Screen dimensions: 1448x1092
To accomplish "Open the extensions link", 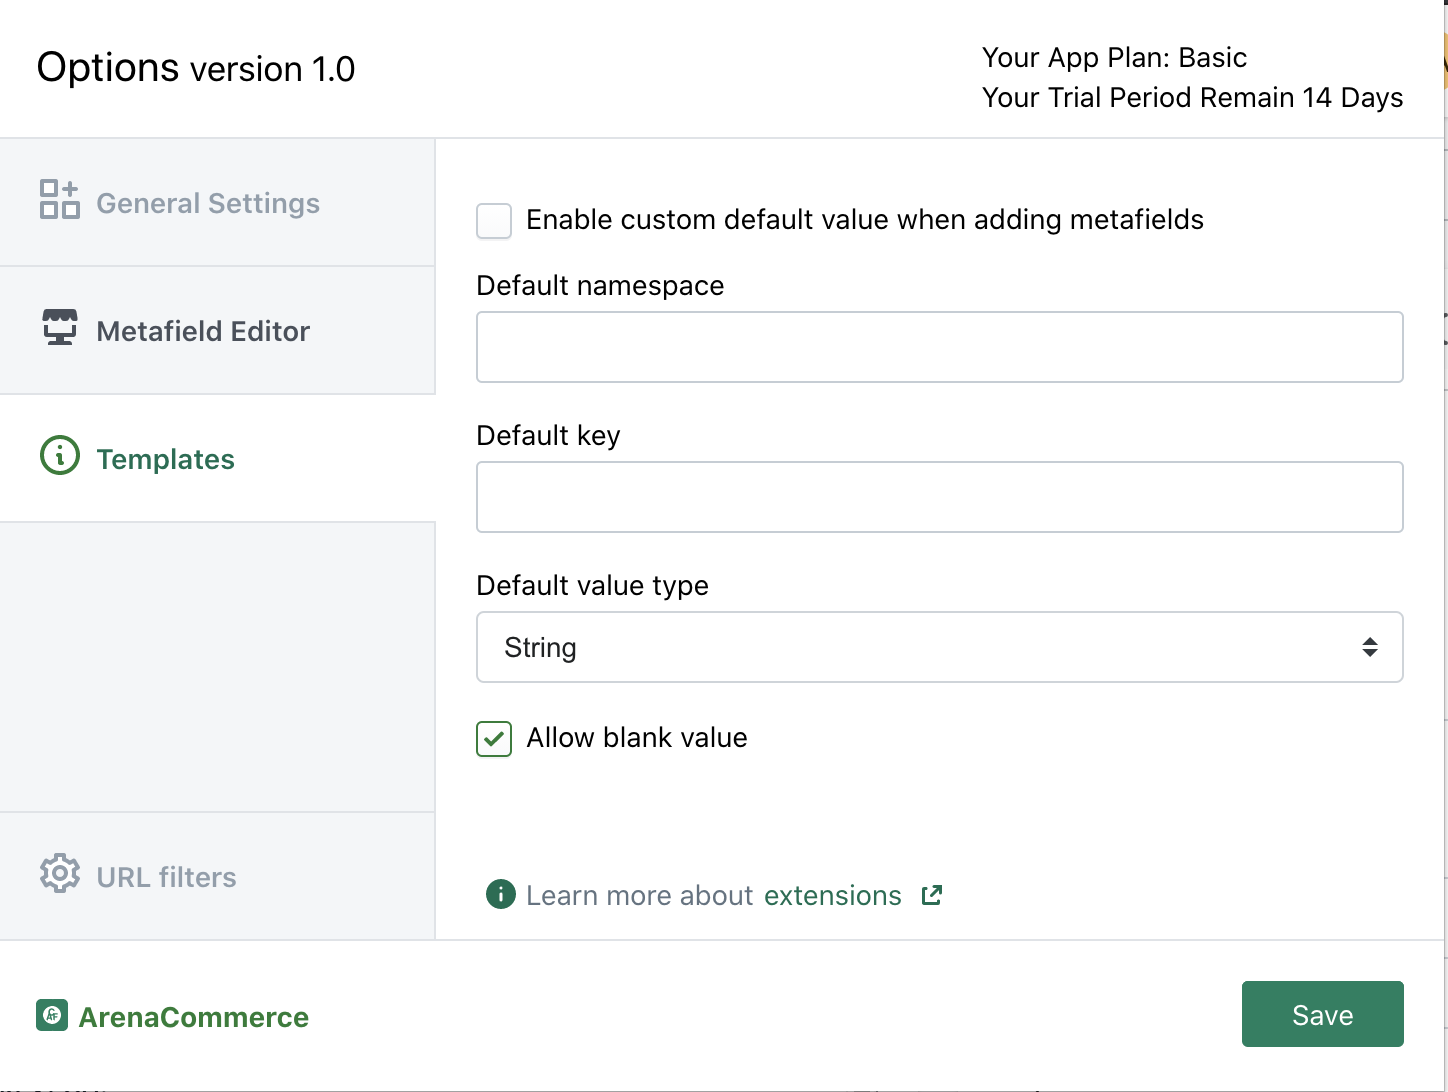I will point(832,895).
